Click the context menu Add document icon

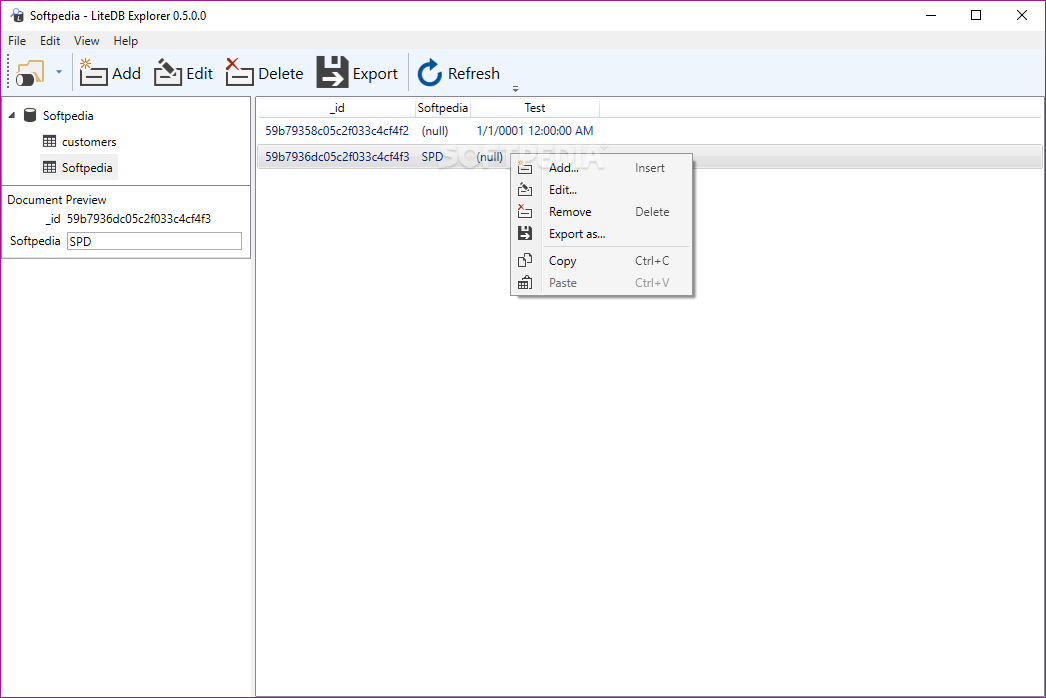pyautogui.click(x=525, y=167)
